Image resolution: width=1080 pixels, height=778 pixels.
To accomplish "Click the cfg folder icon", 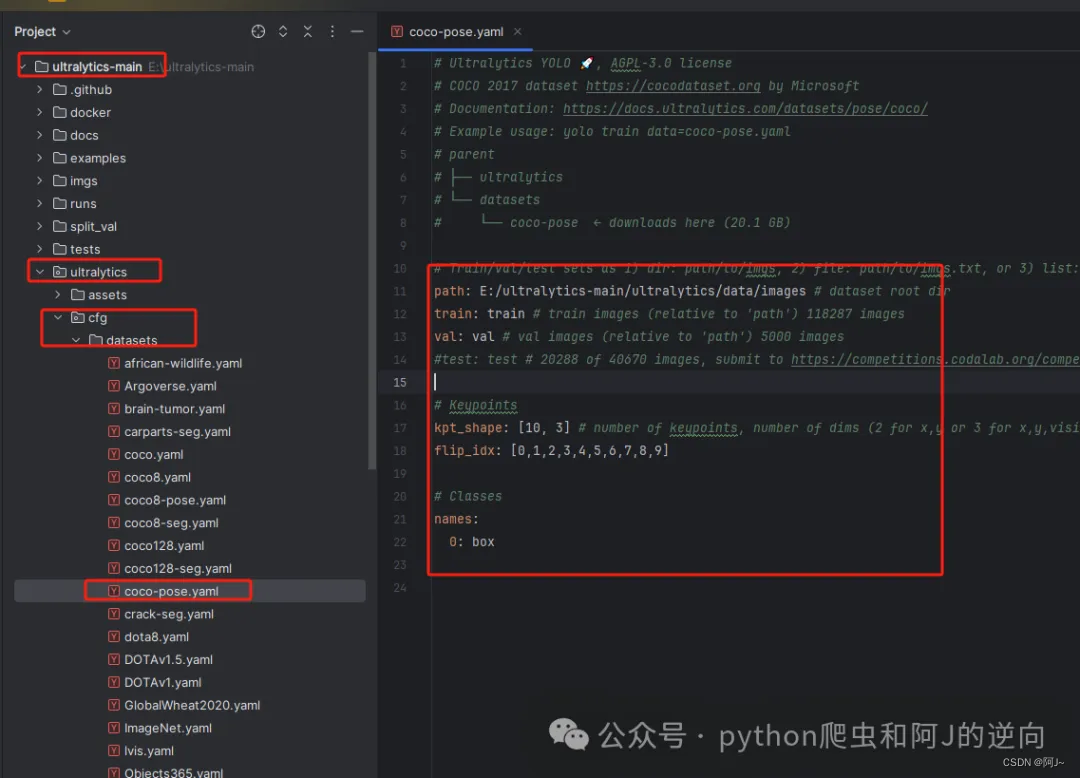I will click(78, 317).
